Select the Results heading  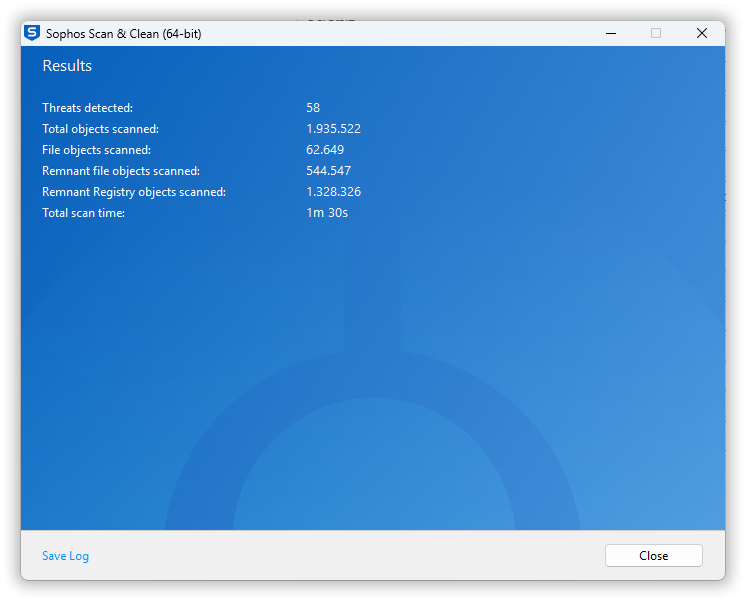(x=67, y=66)
